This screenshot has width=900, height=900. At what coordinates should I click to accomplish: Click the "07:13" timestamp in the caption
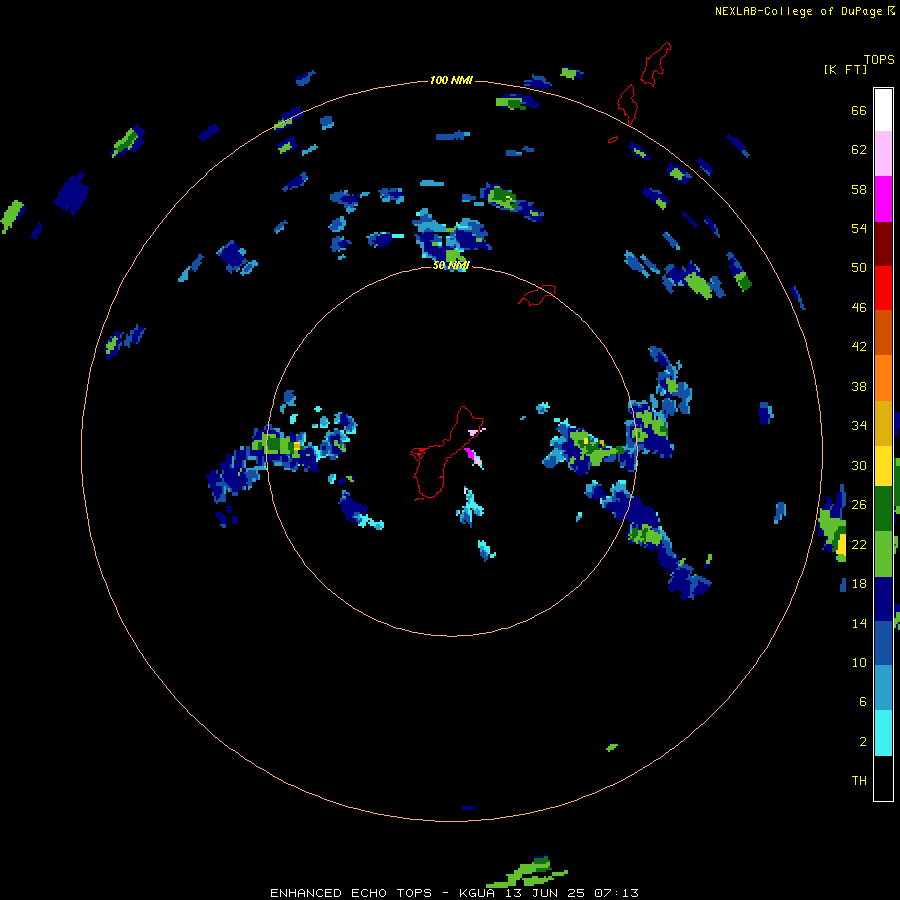click(x=616, y=893)
